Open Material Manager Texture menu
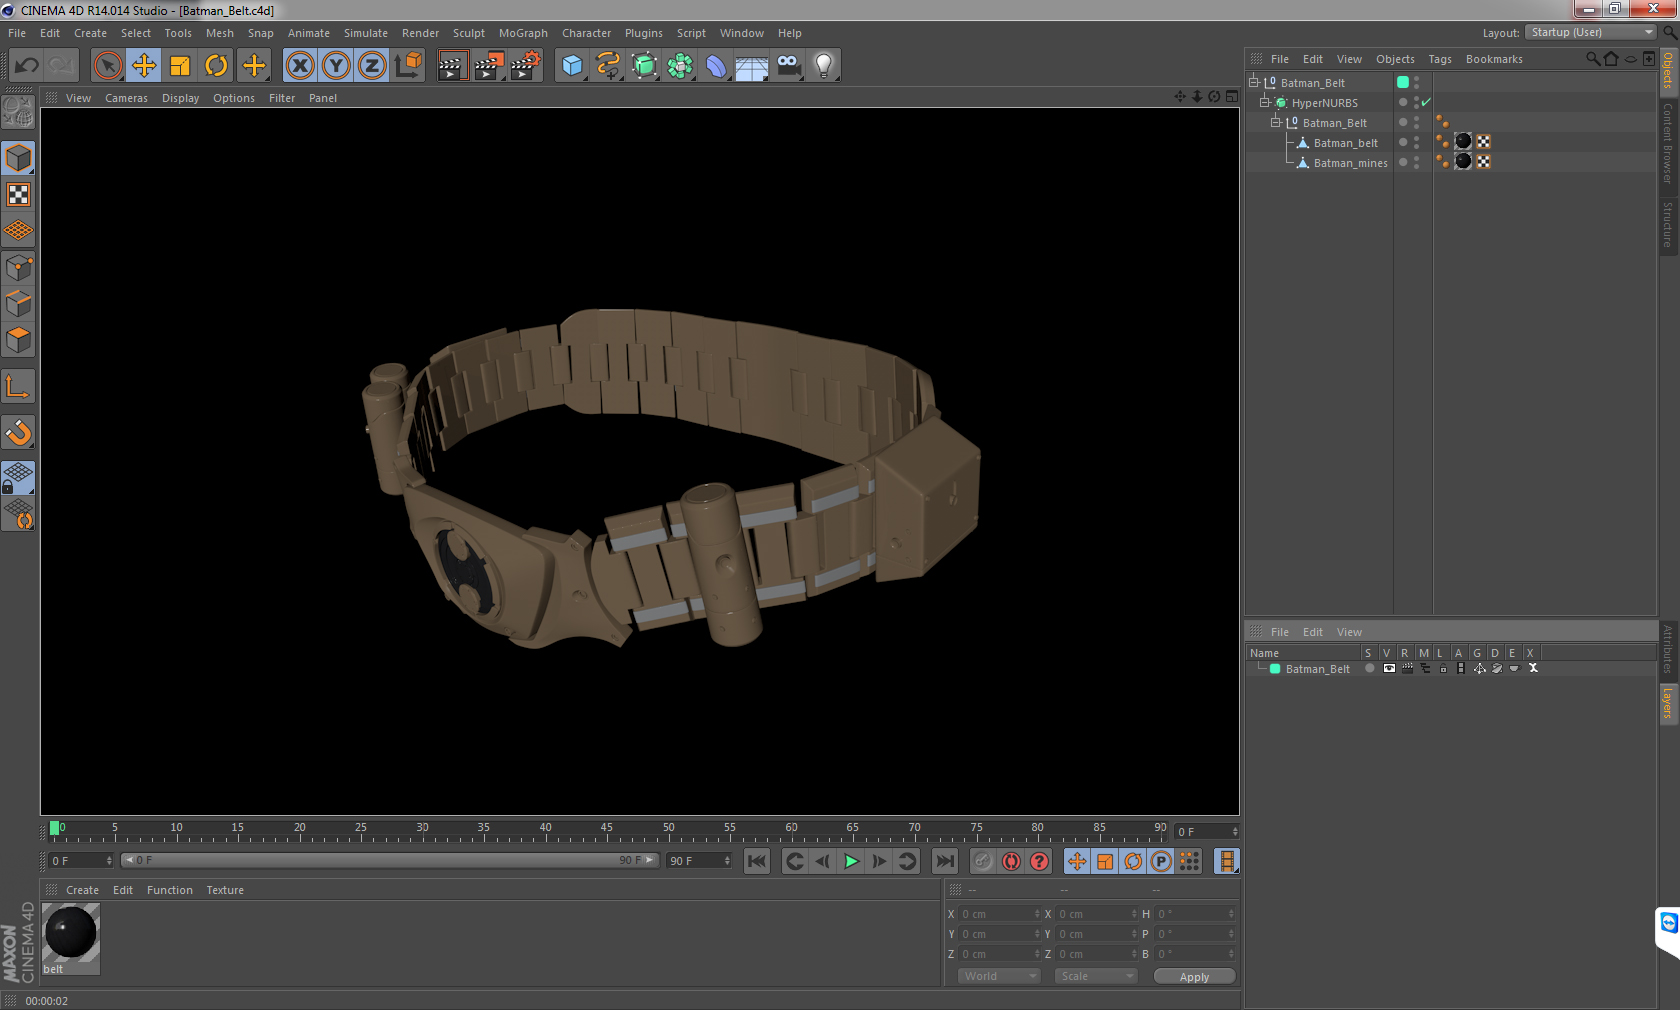The width and height of the screenshot is (1680, 1010). [x=225, y=890]
